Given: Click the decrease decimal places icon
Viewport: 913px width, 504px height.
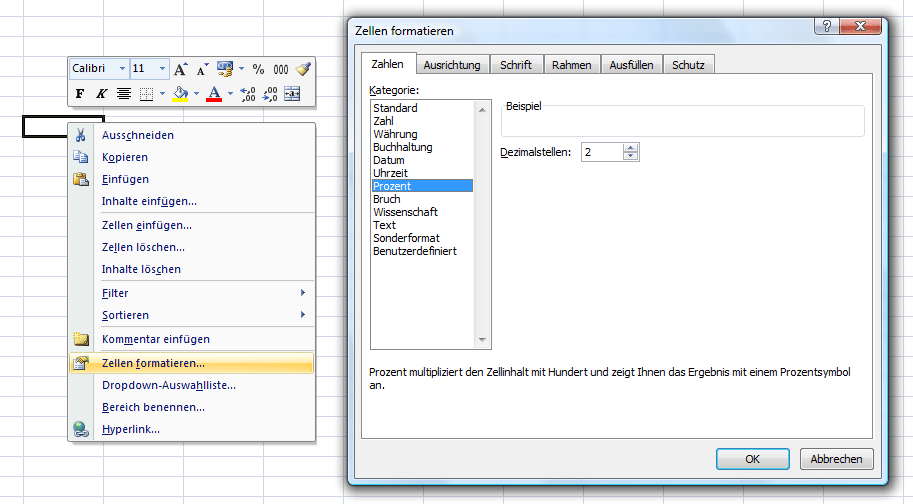Looking at the screenshot, I should [270, 94].
